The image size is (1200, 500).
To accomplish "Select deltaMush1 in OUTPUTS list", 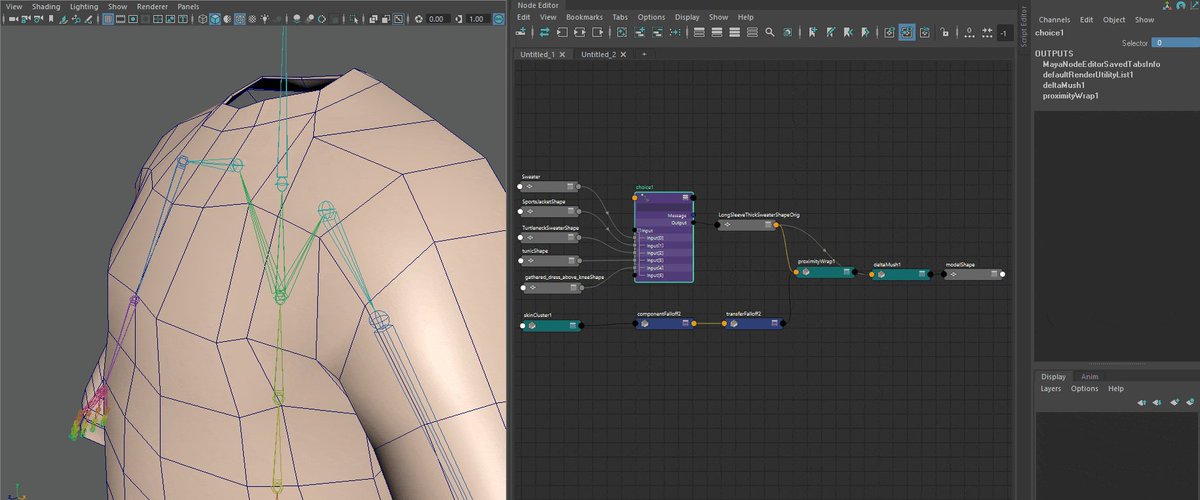I will [1063, 86].
